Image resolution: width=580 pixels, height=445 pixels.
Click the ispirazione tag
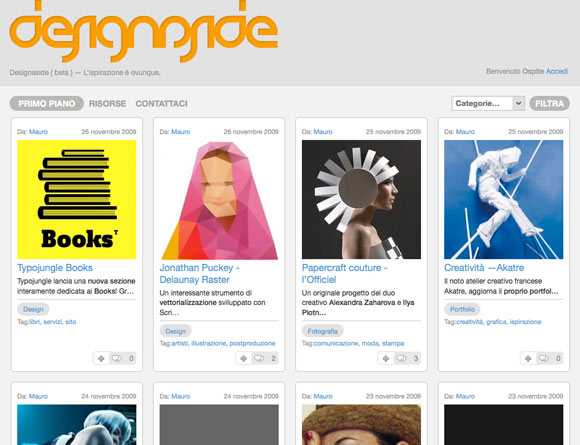point(525,322)
